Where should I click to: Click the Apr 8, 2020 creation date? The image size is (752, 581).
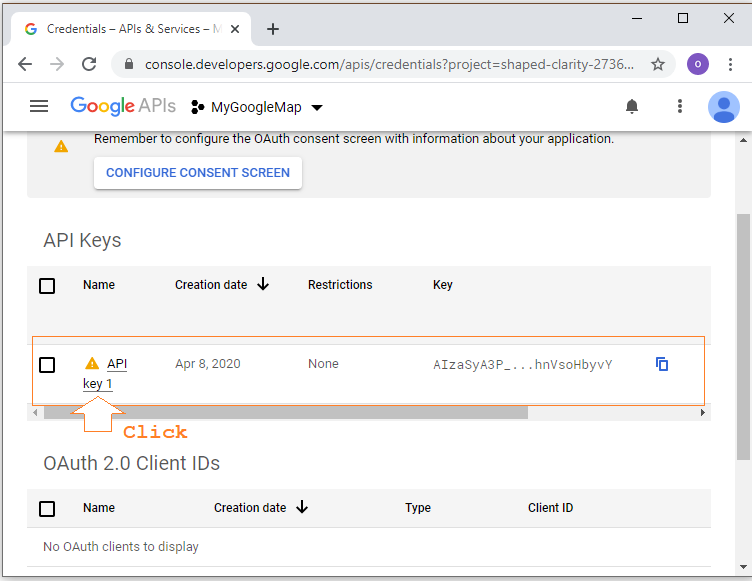tap(208, 364)
